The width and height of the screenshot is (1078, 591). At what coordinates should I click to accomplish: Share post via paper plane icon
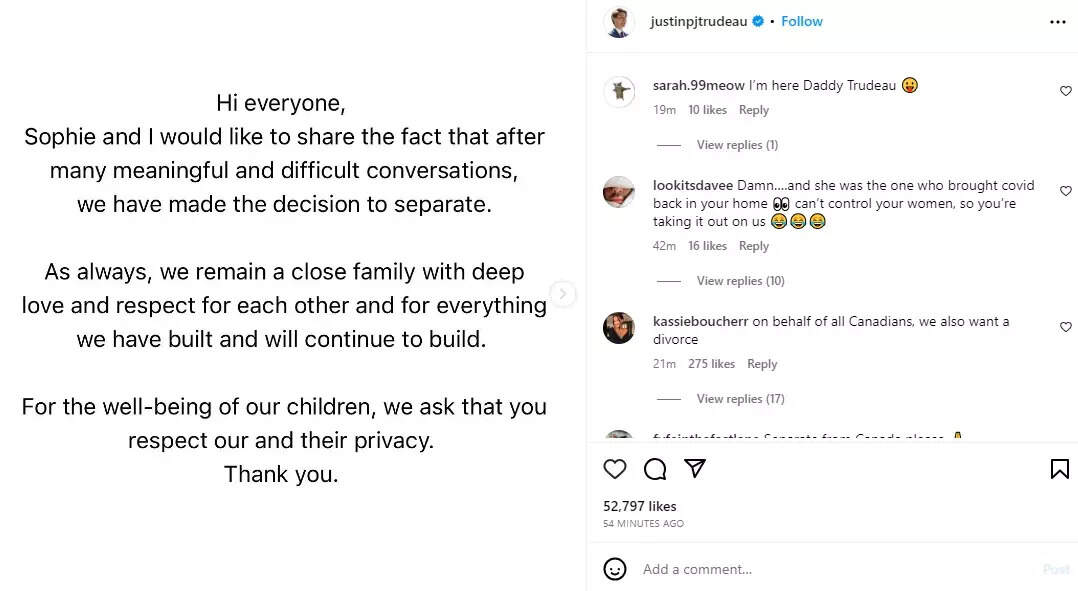pos(695,469)
